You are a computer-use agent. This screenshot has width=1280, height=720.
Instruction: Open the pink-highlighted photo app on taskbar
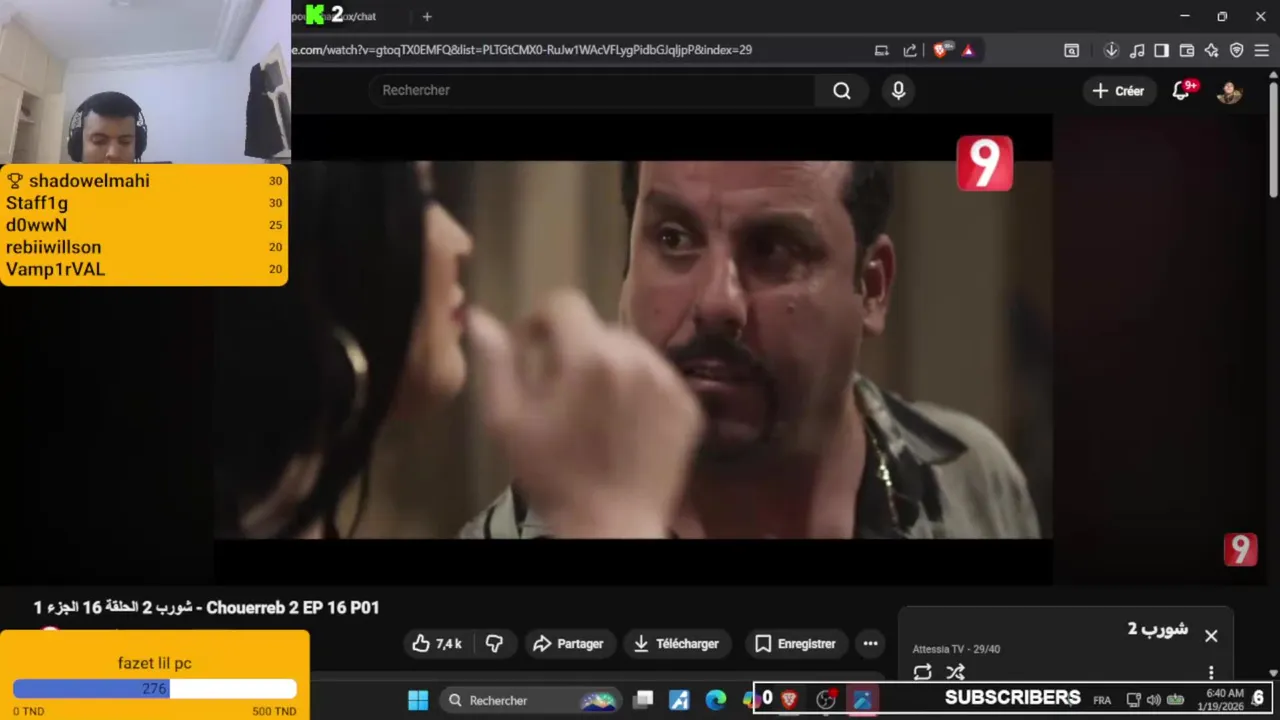tap(861, 700)
